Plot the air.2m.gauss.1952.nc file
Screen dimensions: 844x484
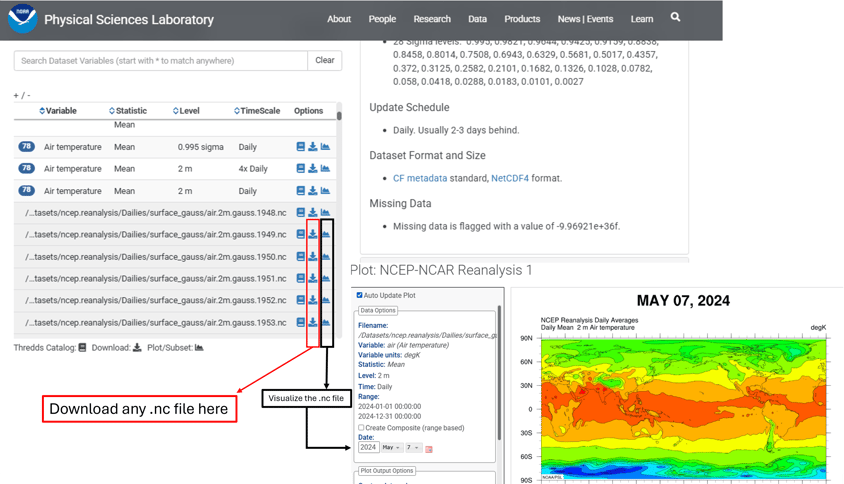326,300
